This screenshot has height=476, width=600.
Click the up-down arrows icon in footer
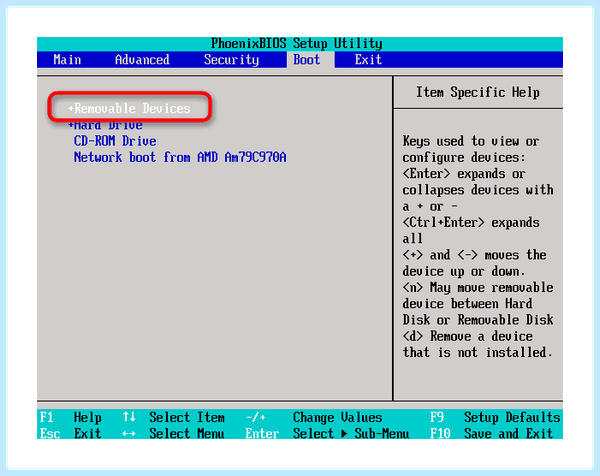click(129, 417)
